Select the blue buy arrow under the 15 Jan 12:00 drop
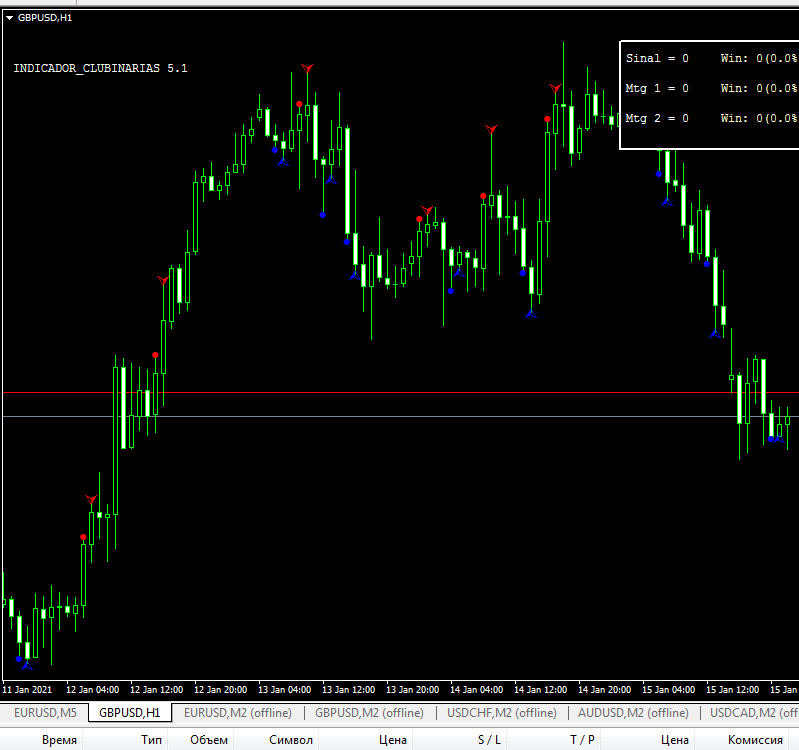This screenshot has width=799, height=750. tap(715, 334)
